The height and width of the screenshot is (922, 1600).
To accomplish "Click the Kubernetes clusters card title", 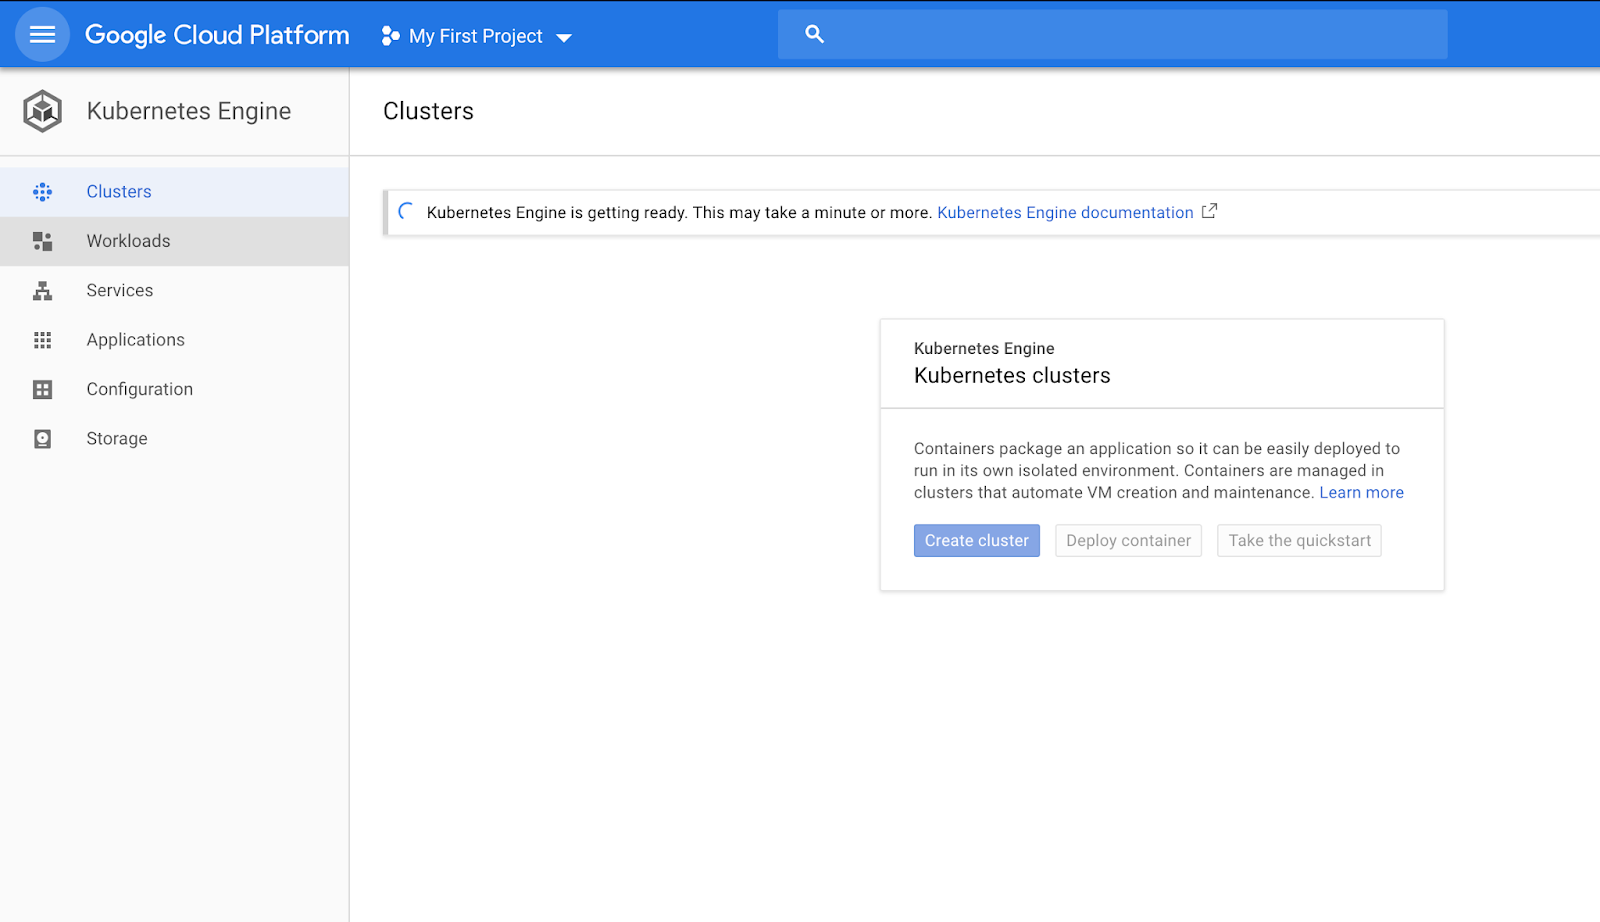I will 1012,376.
